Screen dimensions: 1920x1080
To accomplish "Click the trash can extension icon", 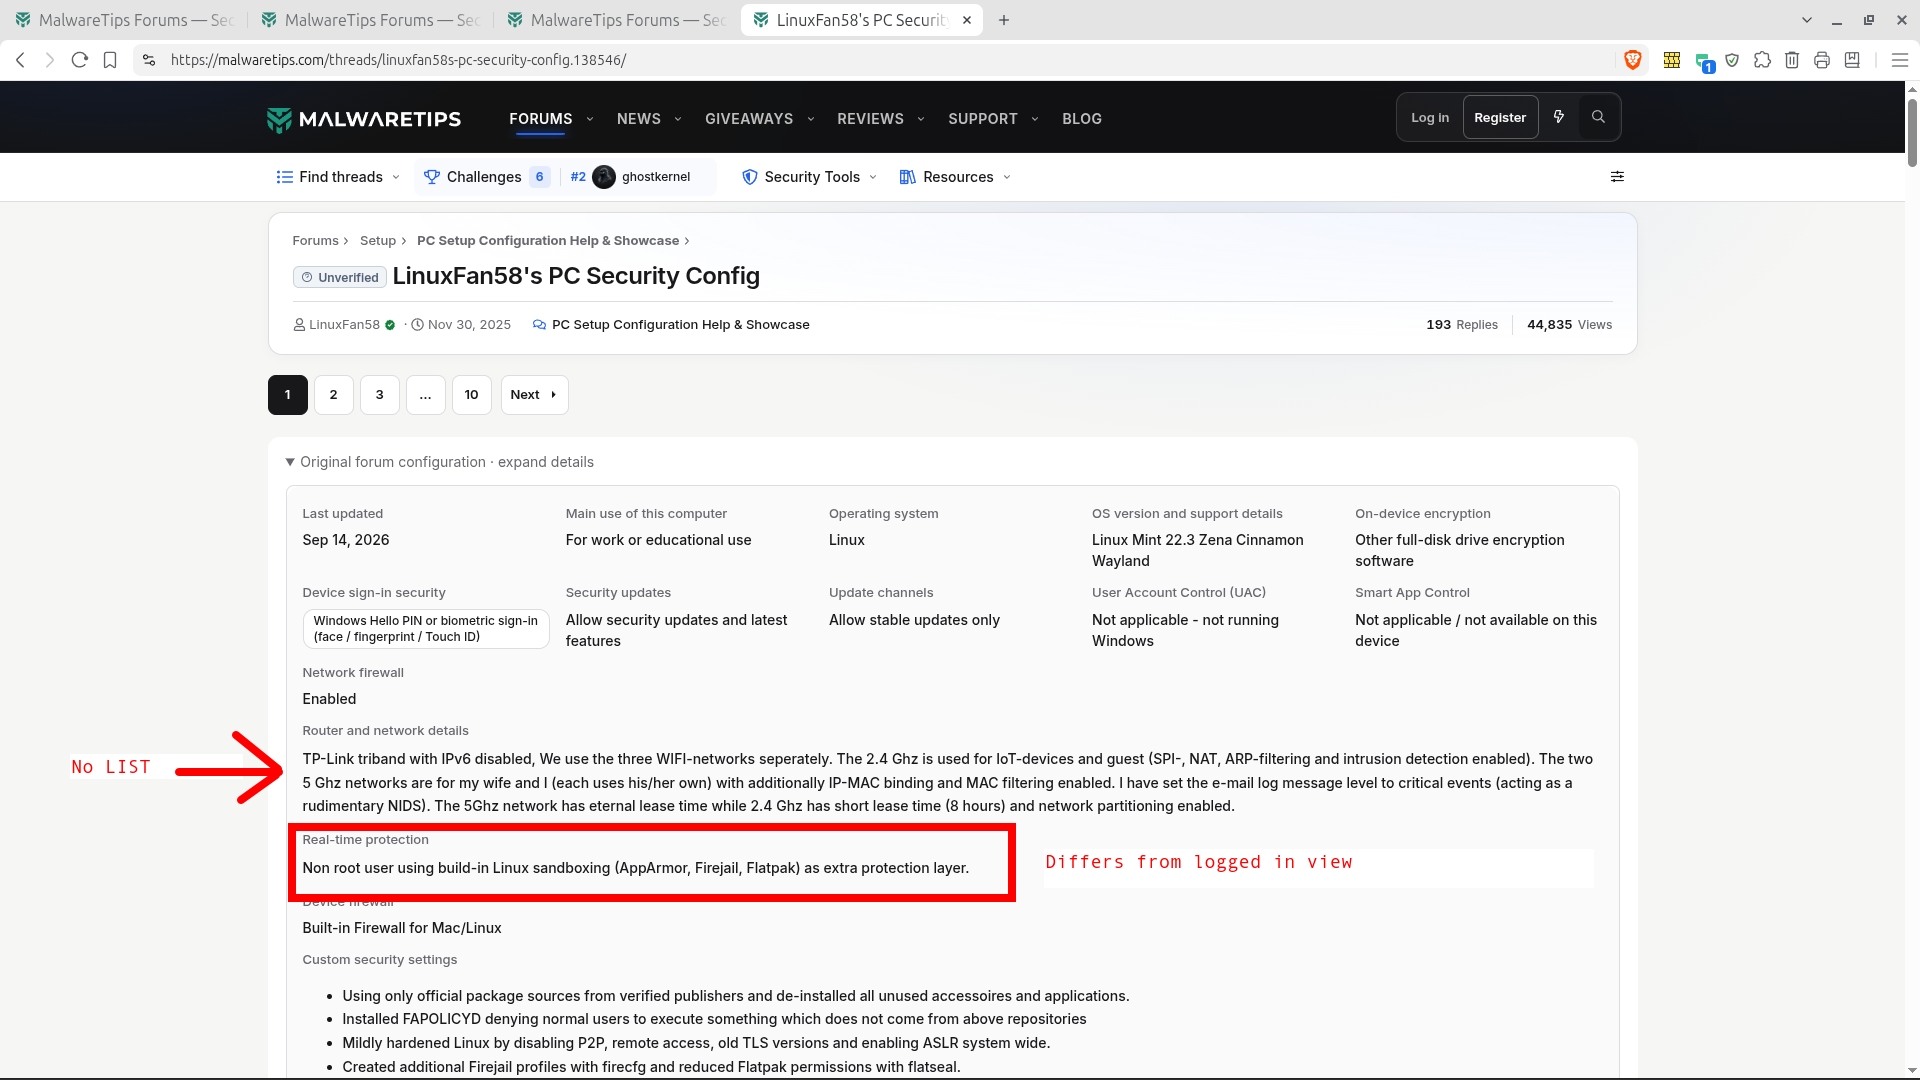I will click(1792, 60).
